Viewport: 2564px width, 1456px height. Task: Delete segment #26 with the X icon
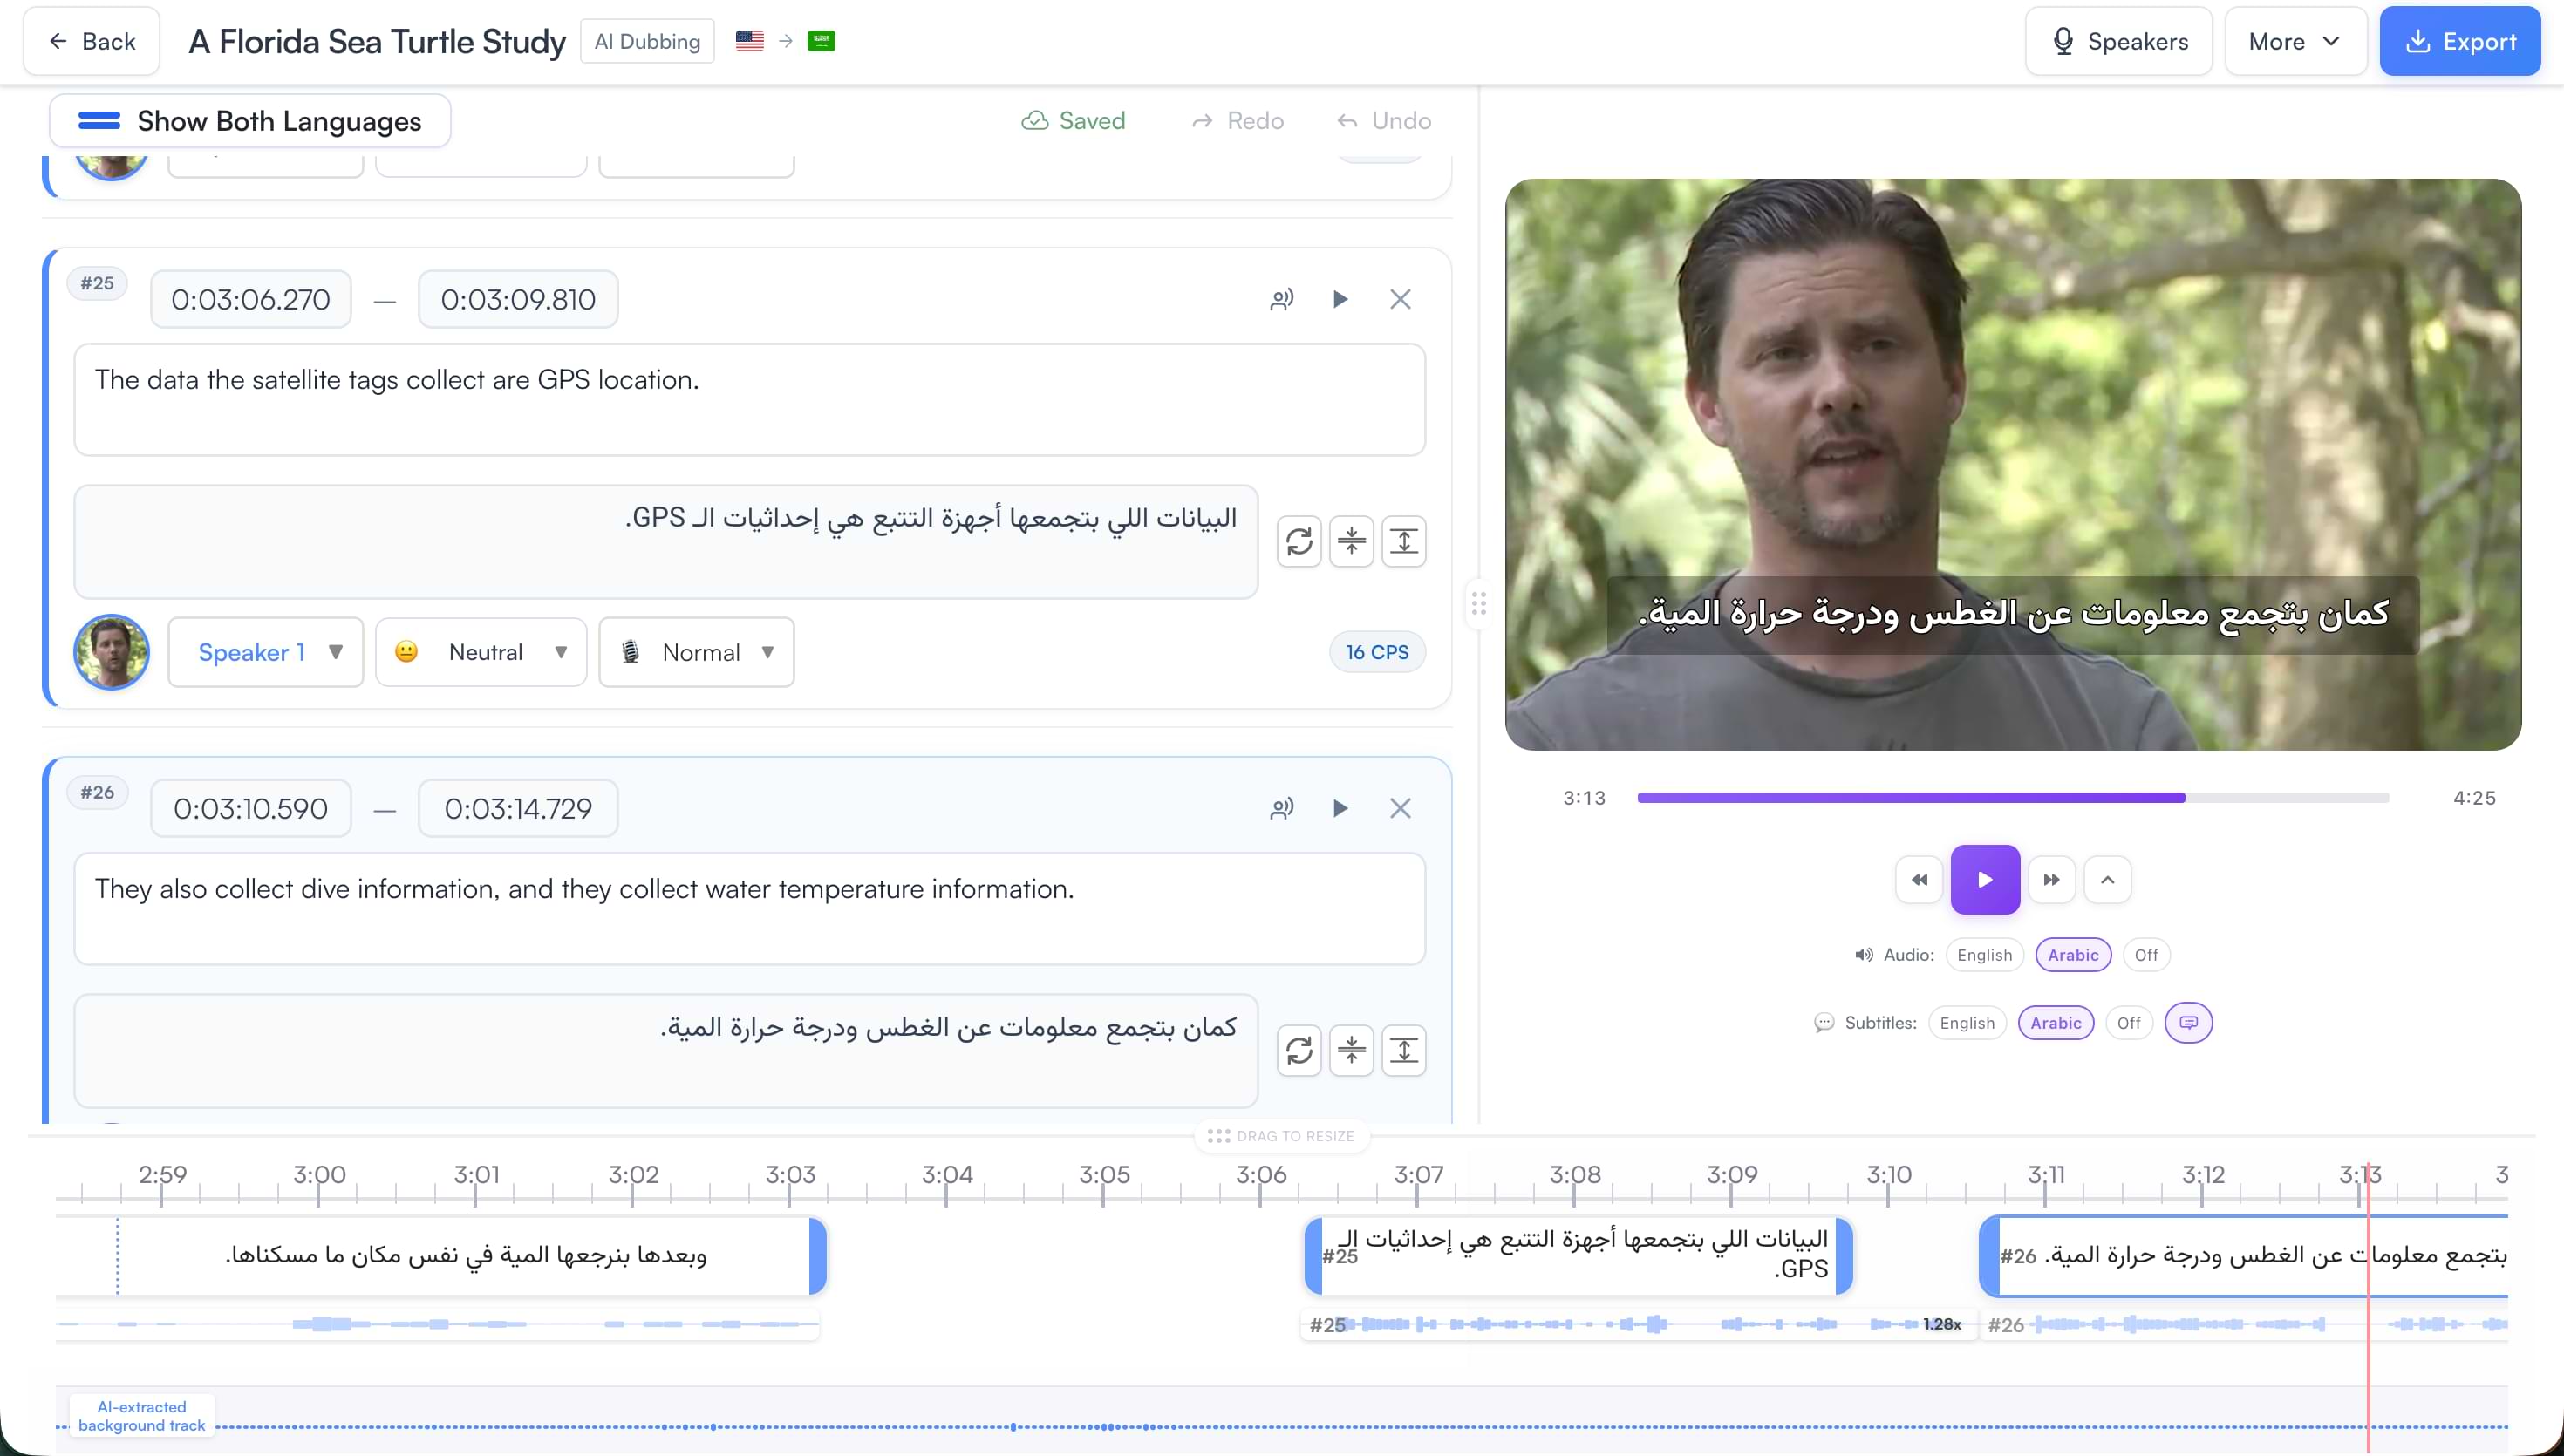[x=1400, y=808]
